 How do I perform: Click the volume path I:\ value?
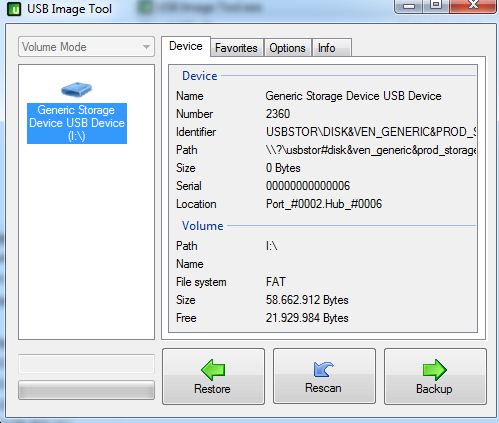point(272,246)
